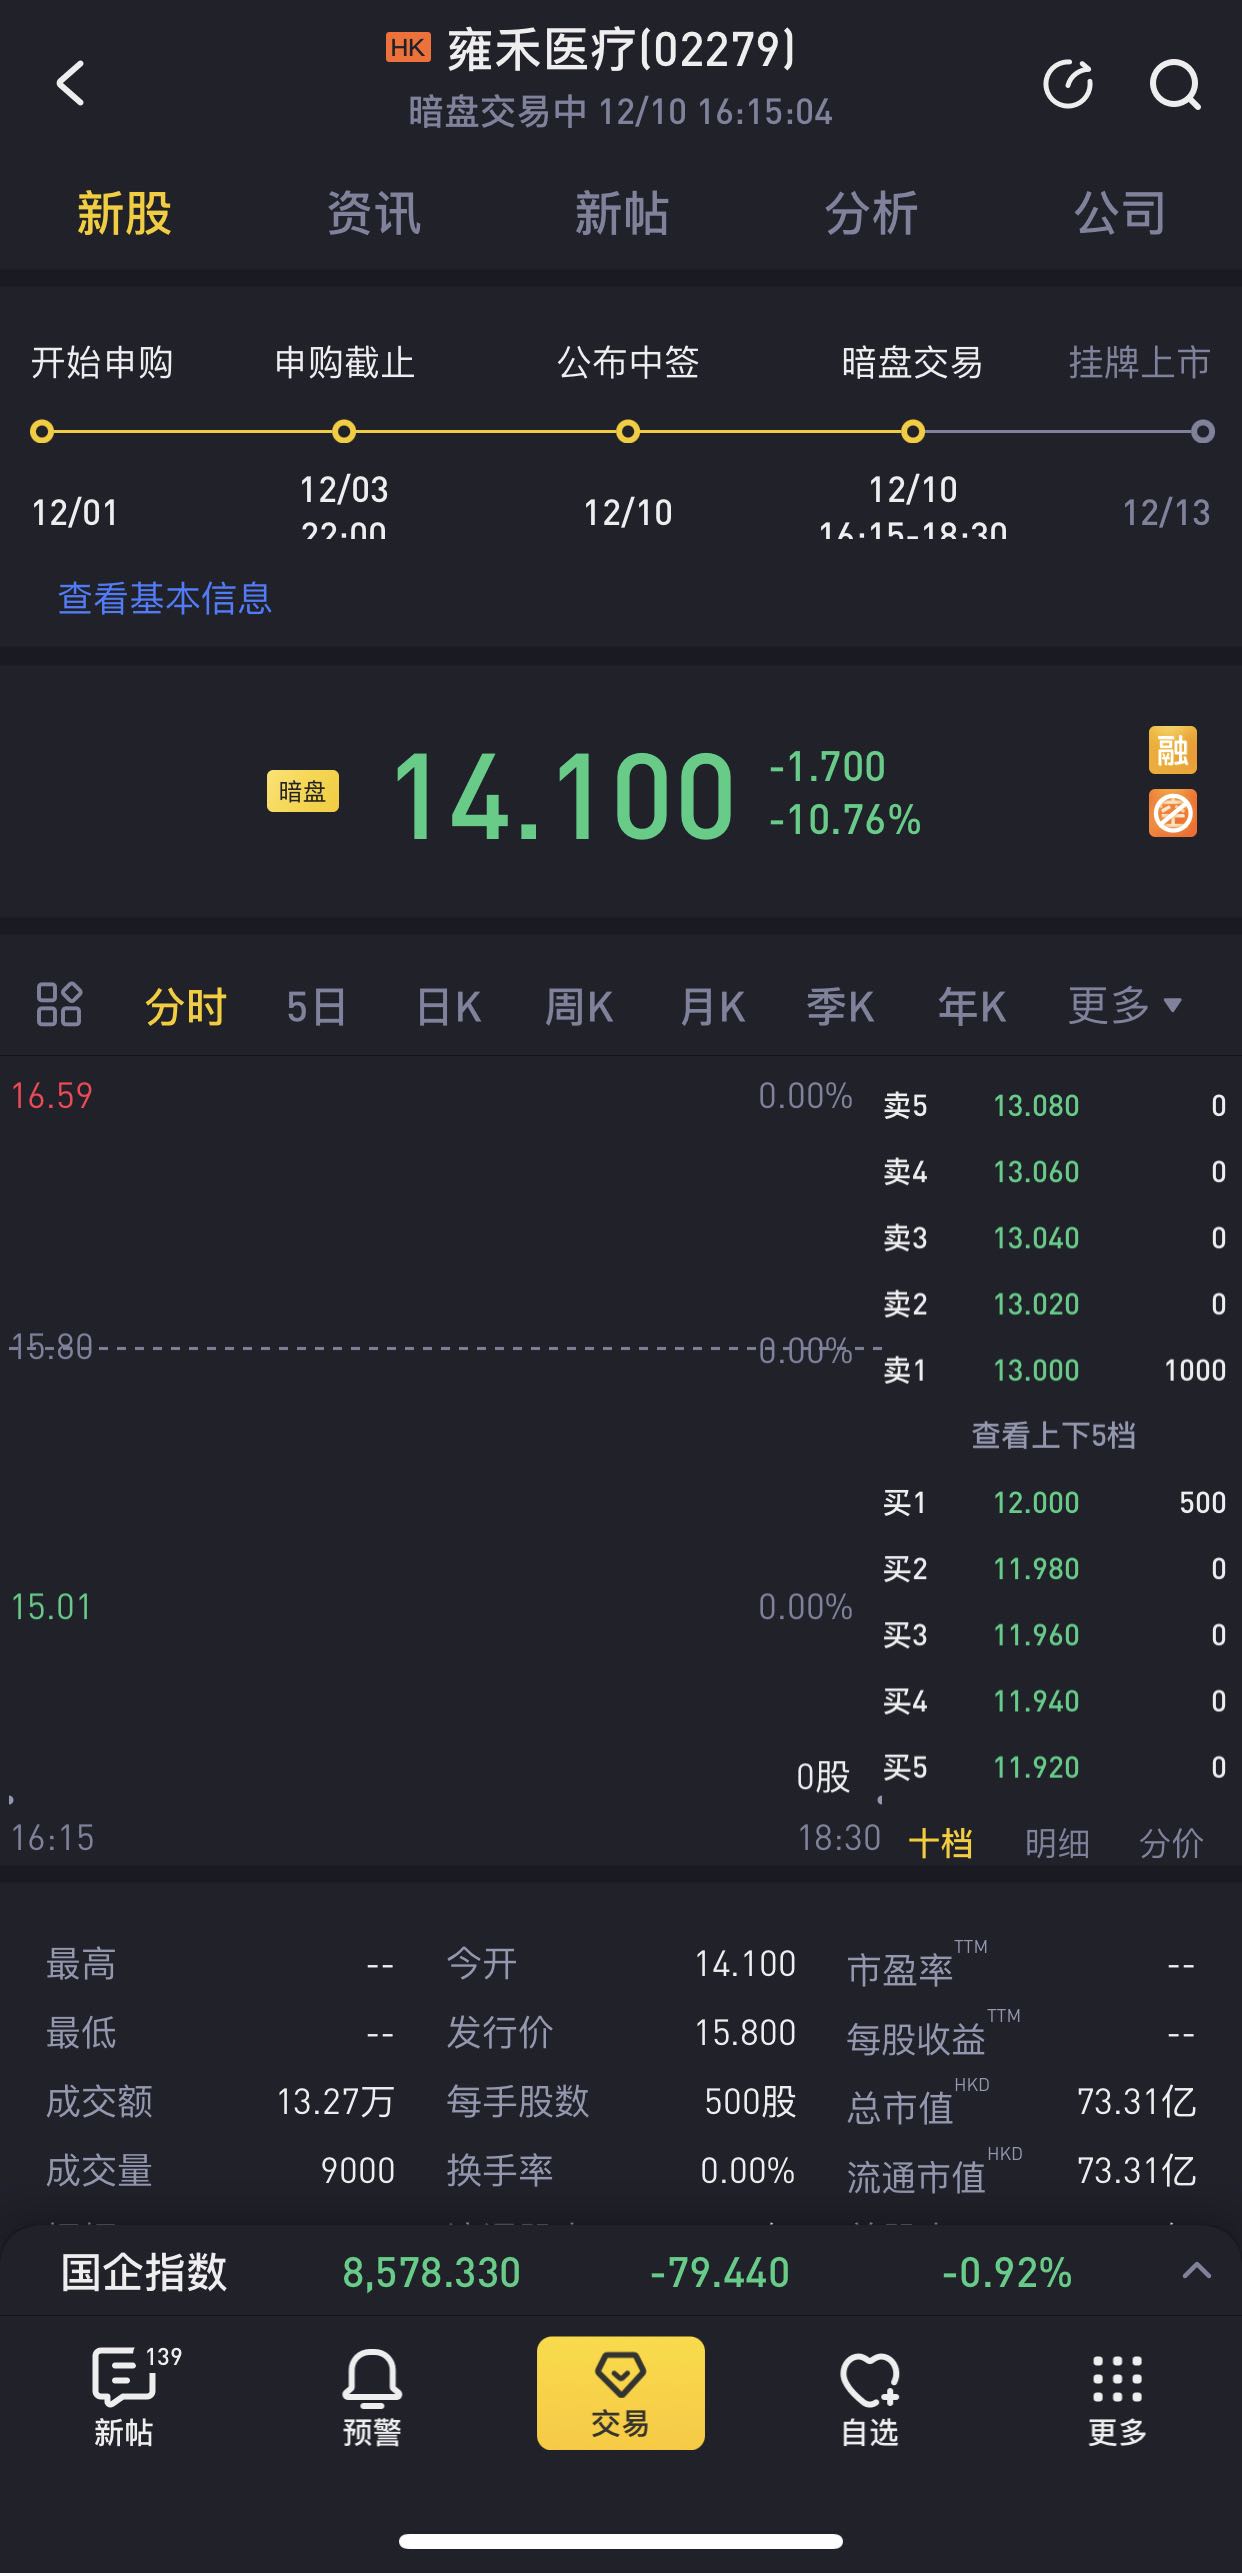This screenshot has height=2573, width=1242.
Task: Open the chart layout grid icon
Action: 59,1005
